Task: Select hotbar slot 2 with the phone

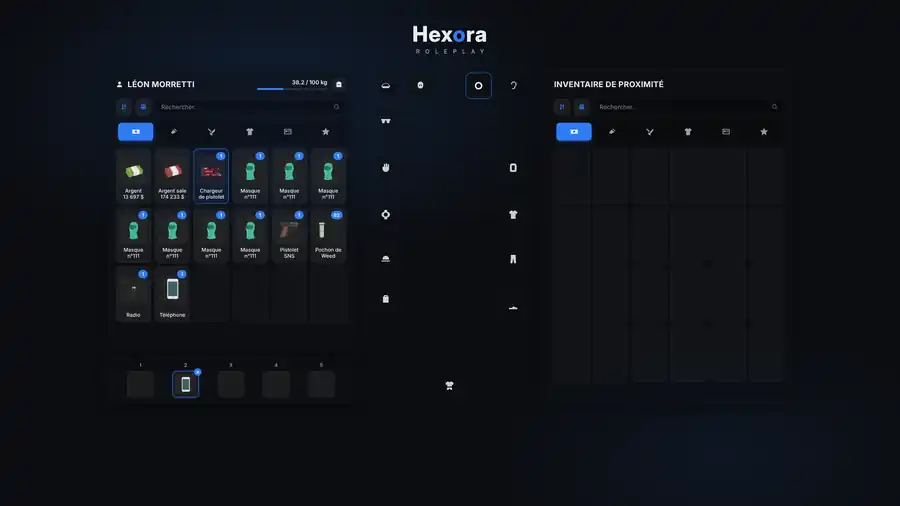Action: (185, 384)
